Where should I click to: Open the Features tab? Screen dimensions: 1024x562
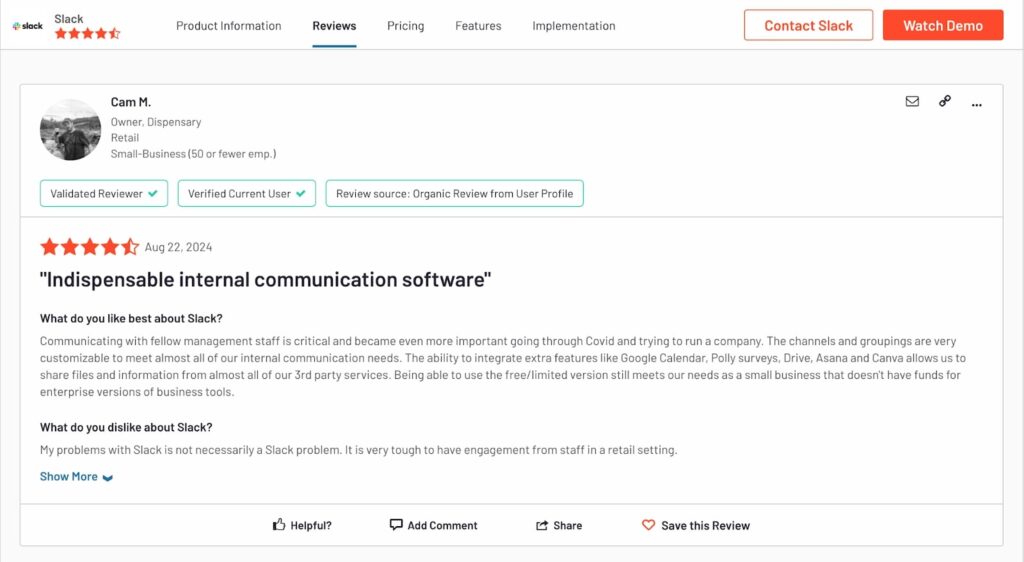coord(478,25)
